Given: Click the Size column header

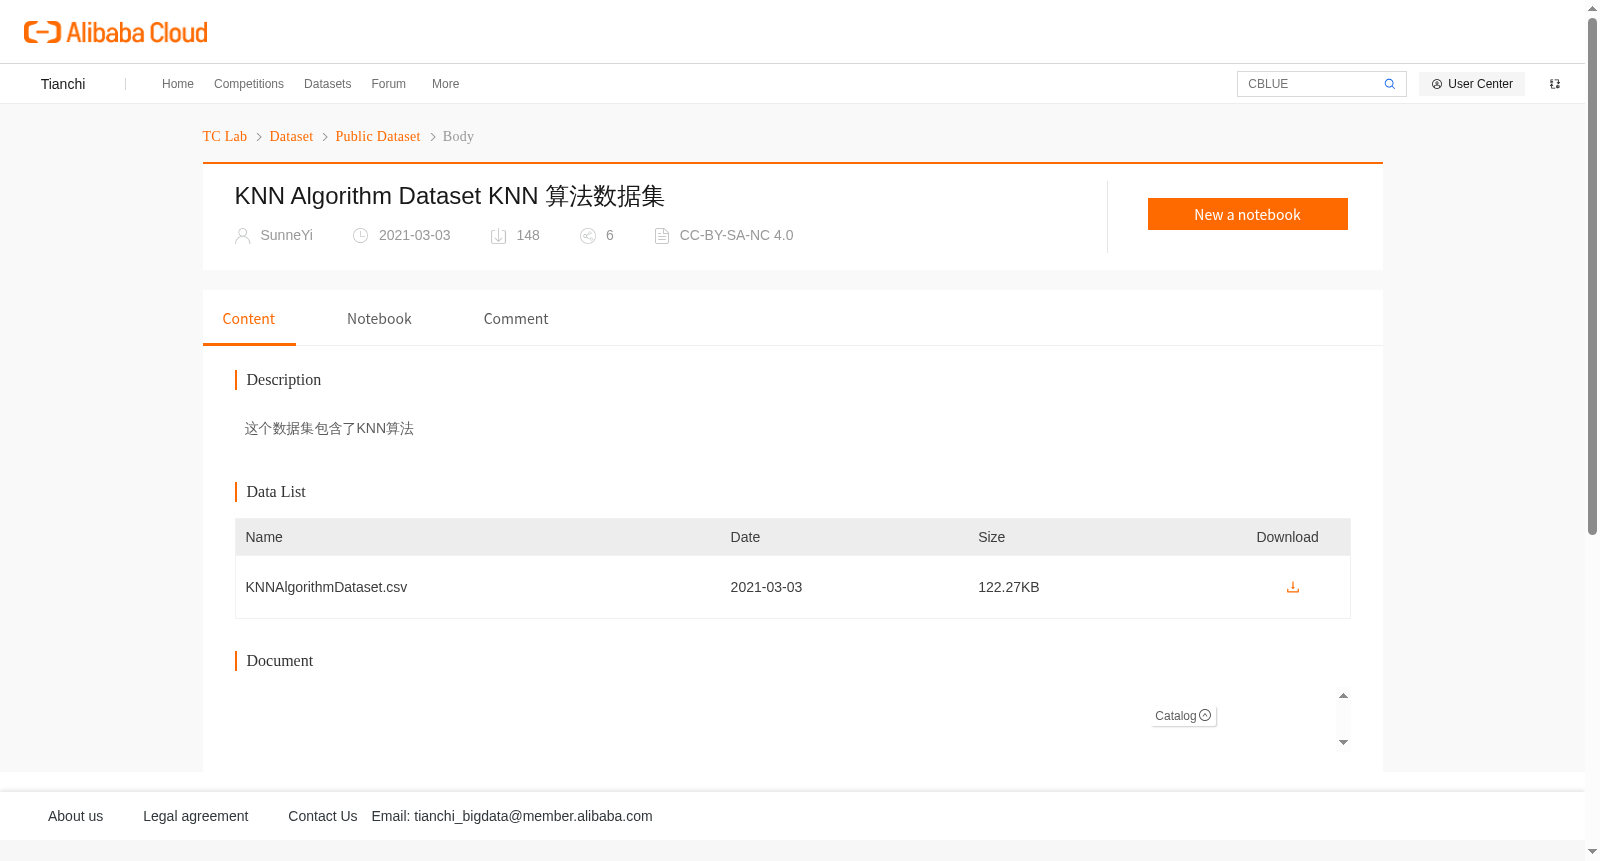Looking at the screenshot, I should tap(992, 537).
